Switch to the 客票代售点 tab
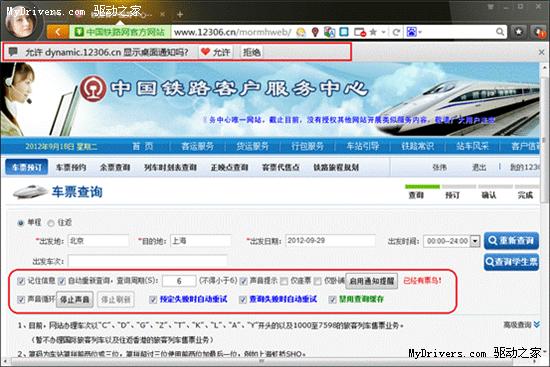The height and width of the screenshot is (367, 550). (x=281, y=167)
